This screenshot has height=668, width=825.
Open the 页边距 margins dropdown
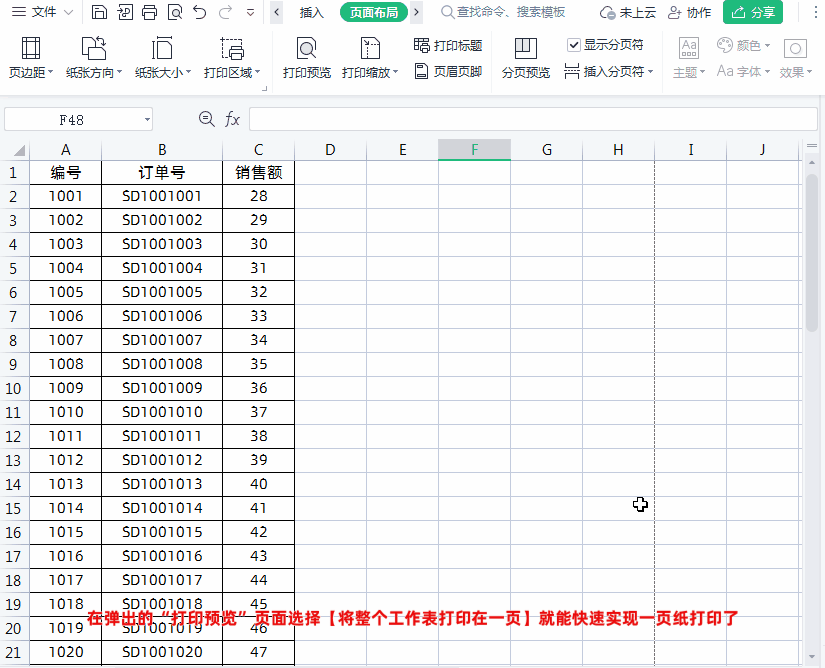[x=31, y=58]
